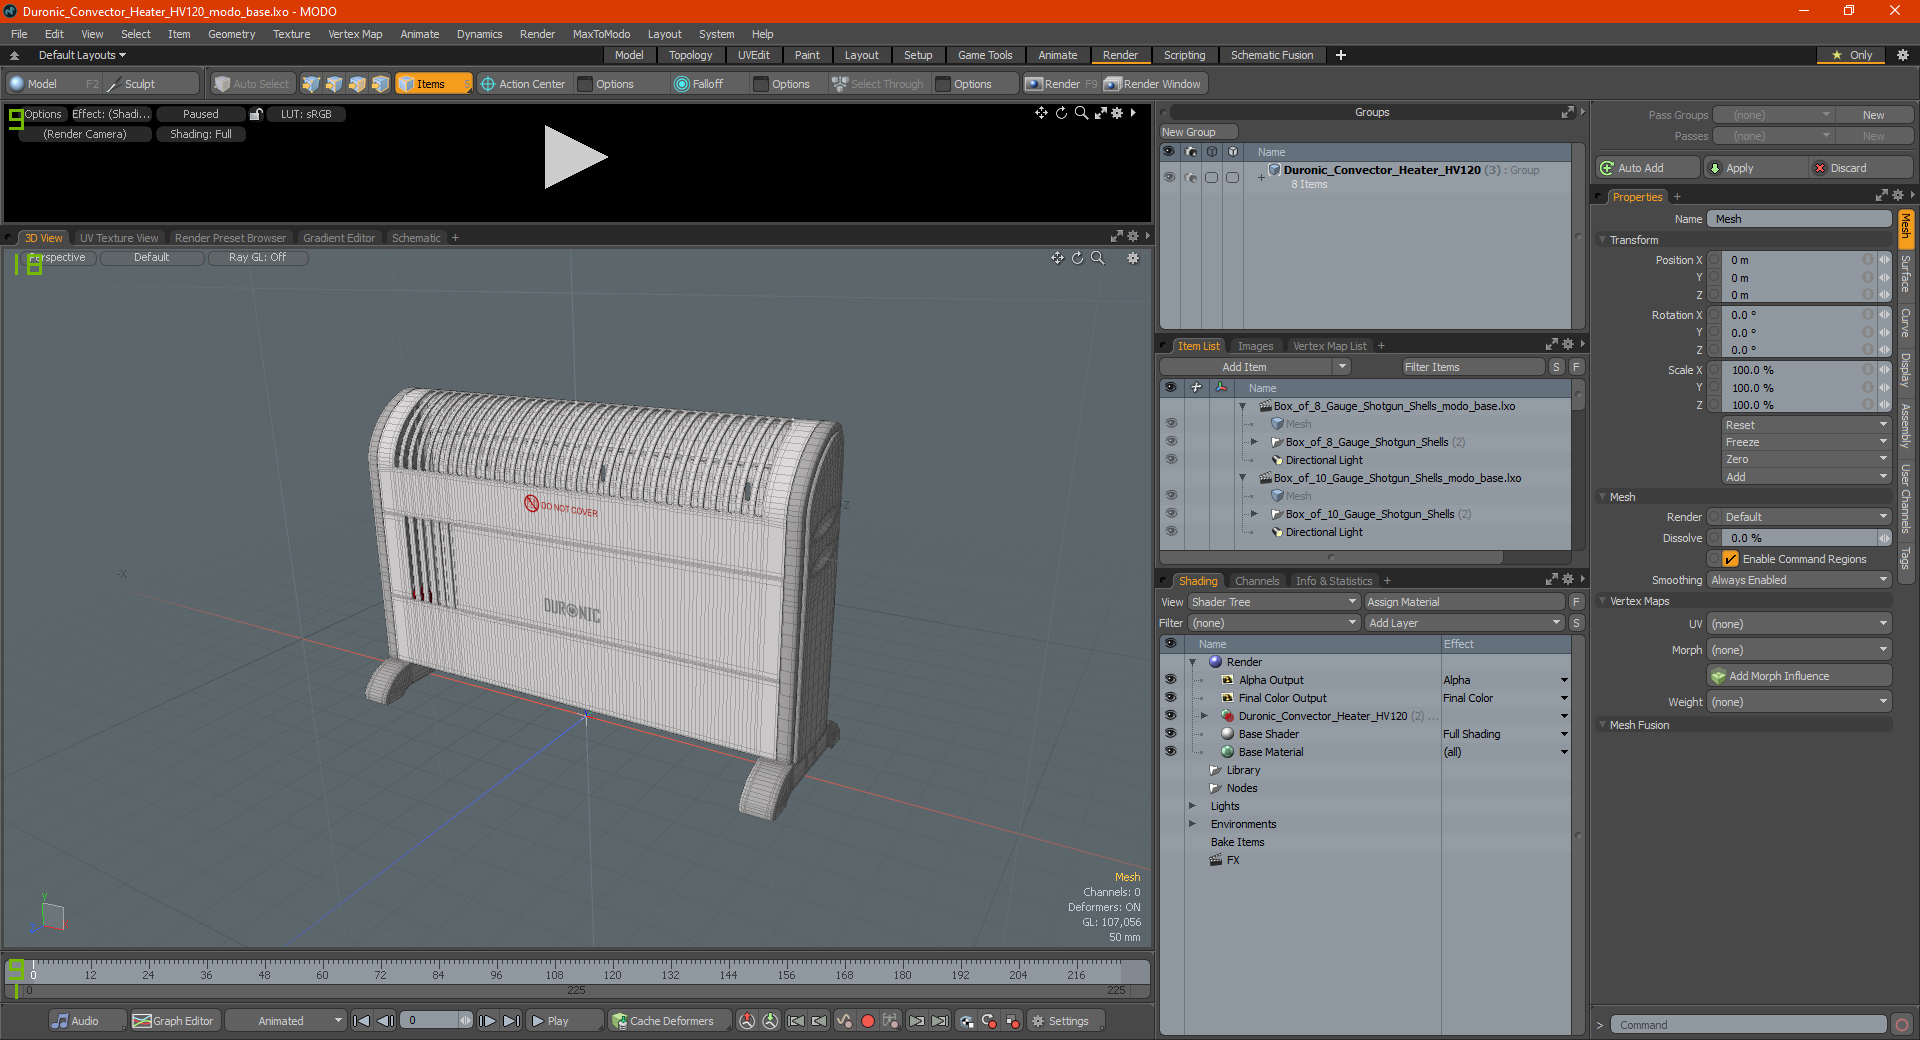
Task: Switch to the Channels tab
Action: [x=1256, y=581]
